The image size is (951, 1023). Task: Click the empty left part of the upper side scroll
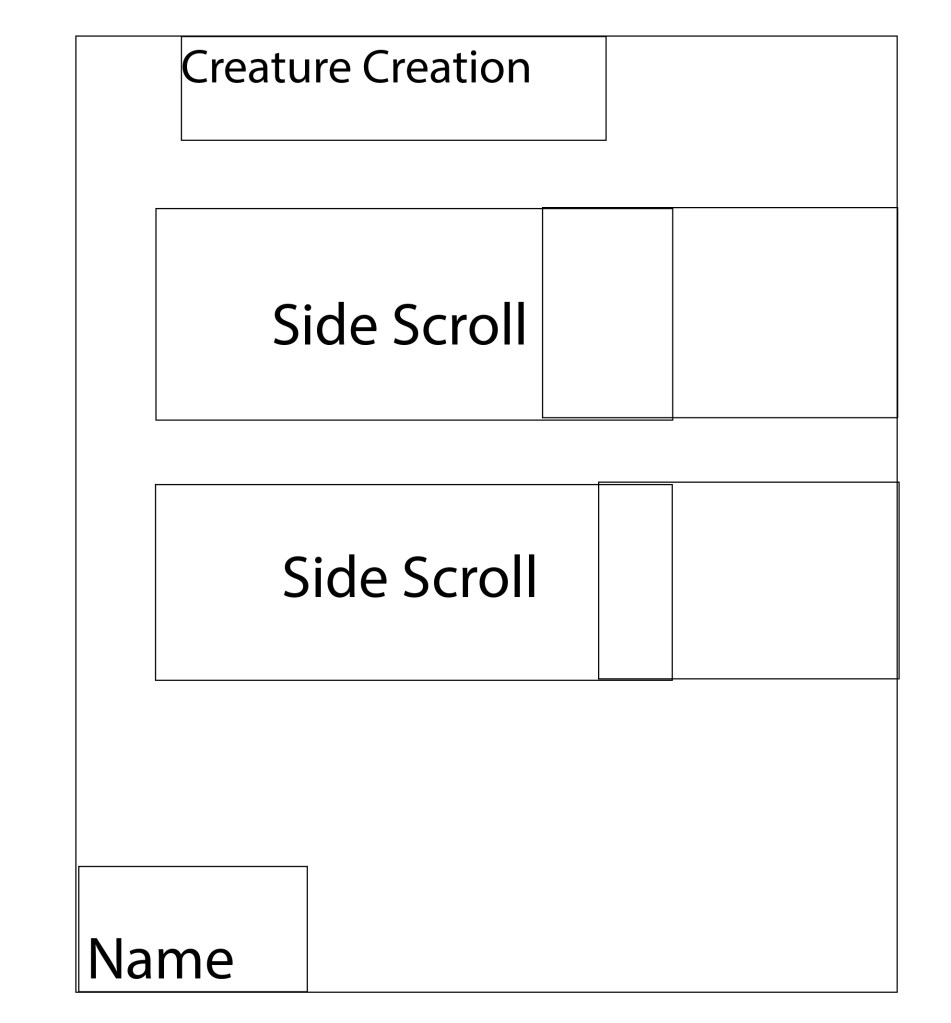click(212, 312)
